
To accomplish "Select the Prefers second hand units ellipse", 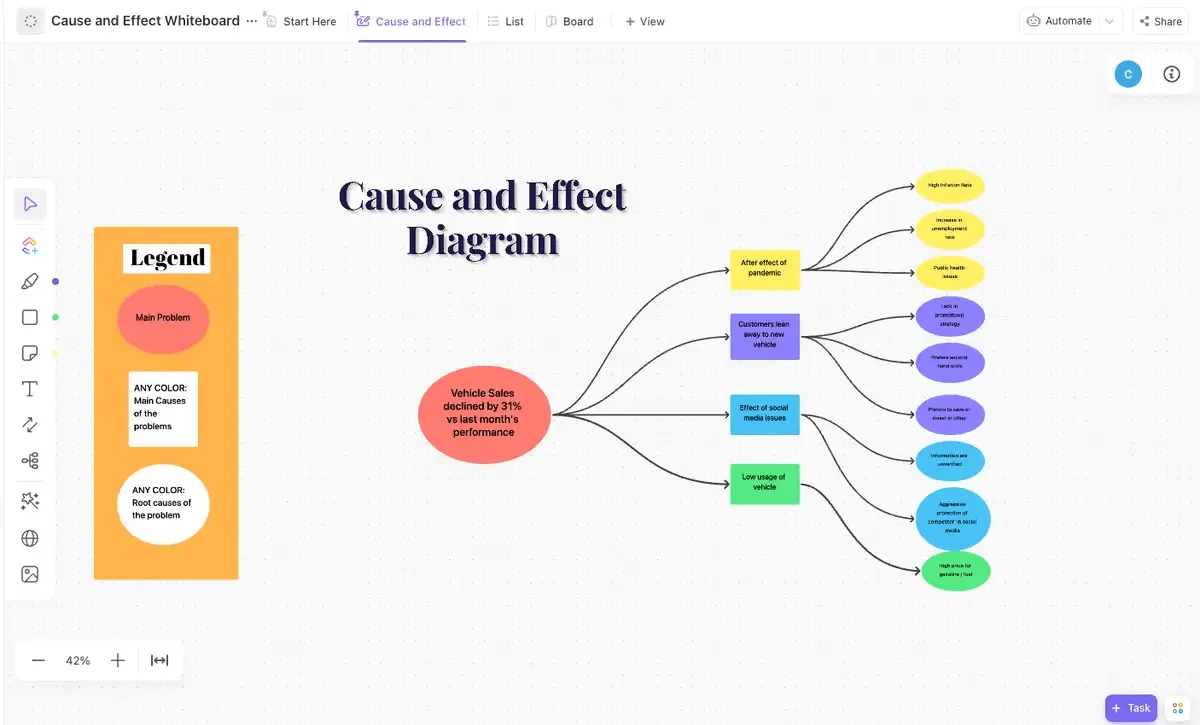I will 950,363.
